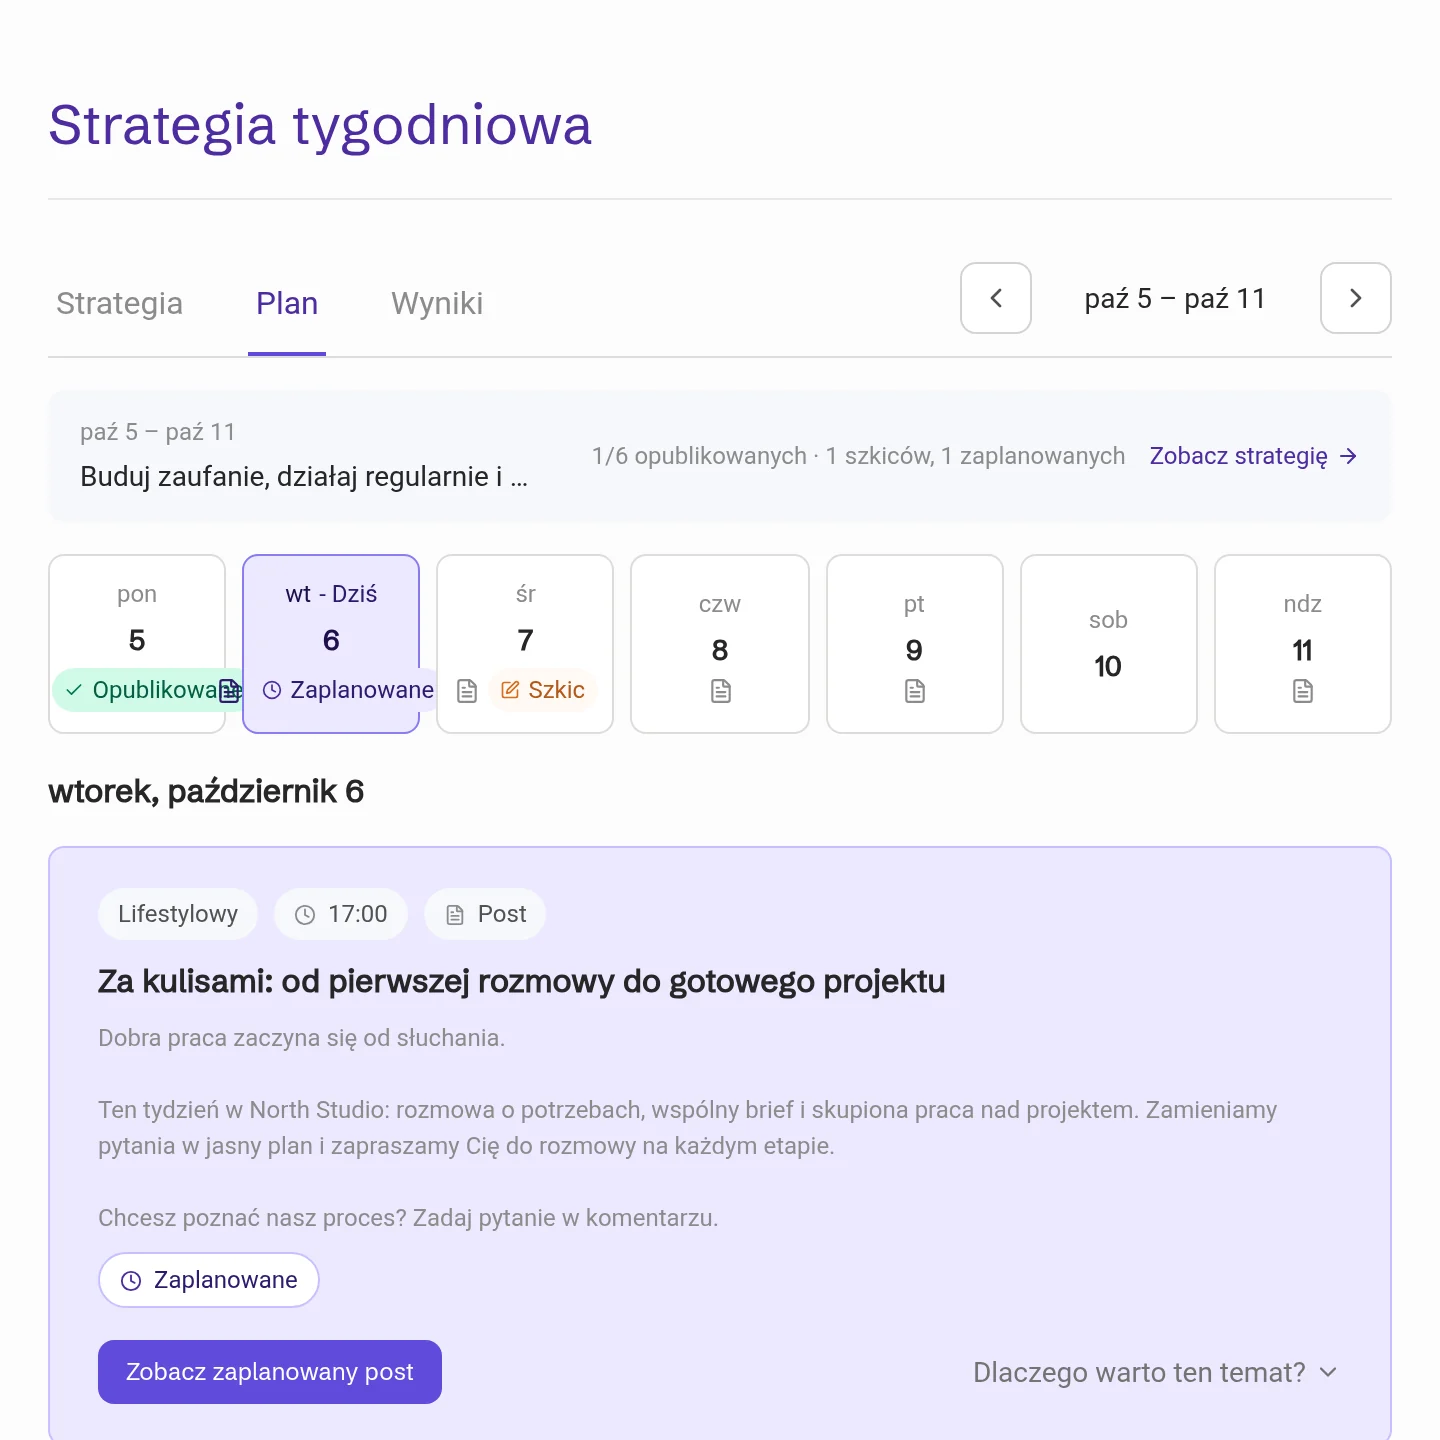Select Saturday 10 day card
The image size is (1440, 1440).
point(1108,644)
